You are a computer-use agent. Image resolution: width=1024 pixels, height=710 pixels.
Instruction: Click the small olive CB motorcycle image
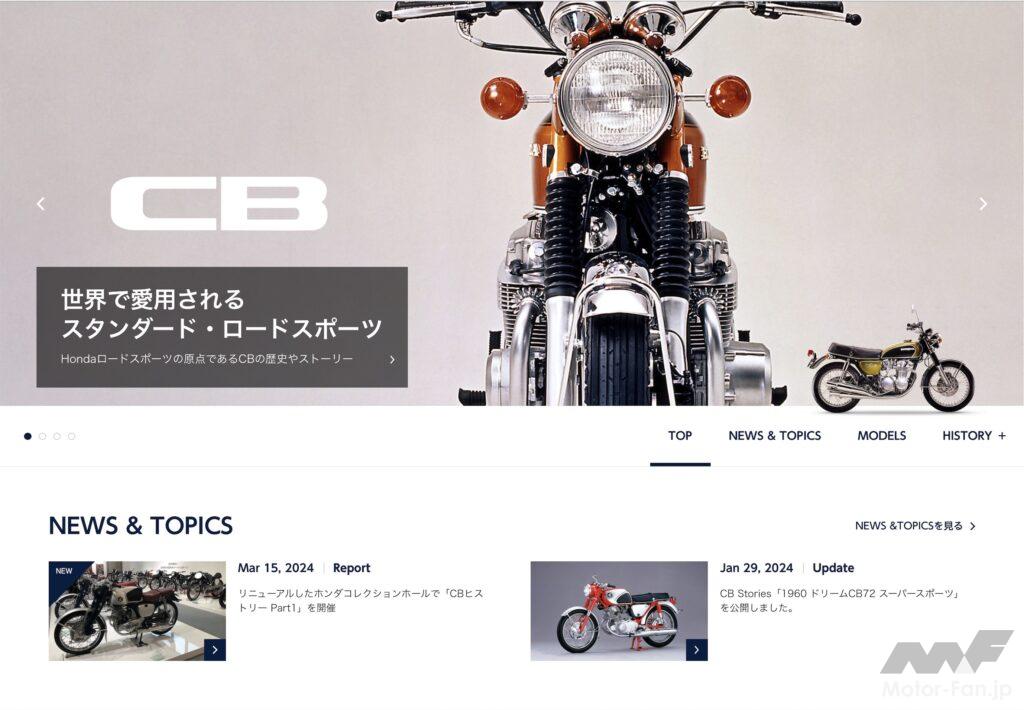[893, 369]
